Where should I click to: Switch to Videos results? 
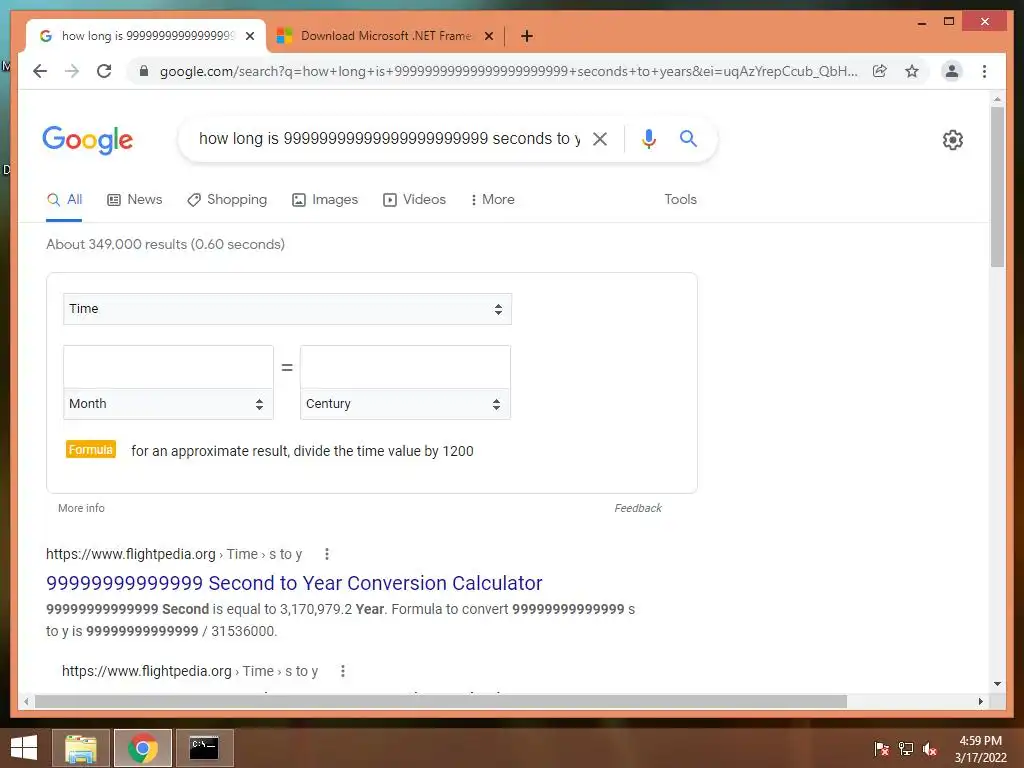[x=414, y=200]
